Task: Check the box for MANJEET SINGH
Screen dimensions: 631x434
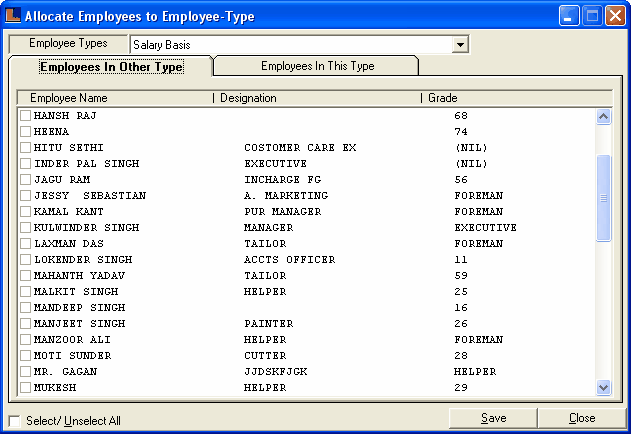Action: [x=25, y=323]
